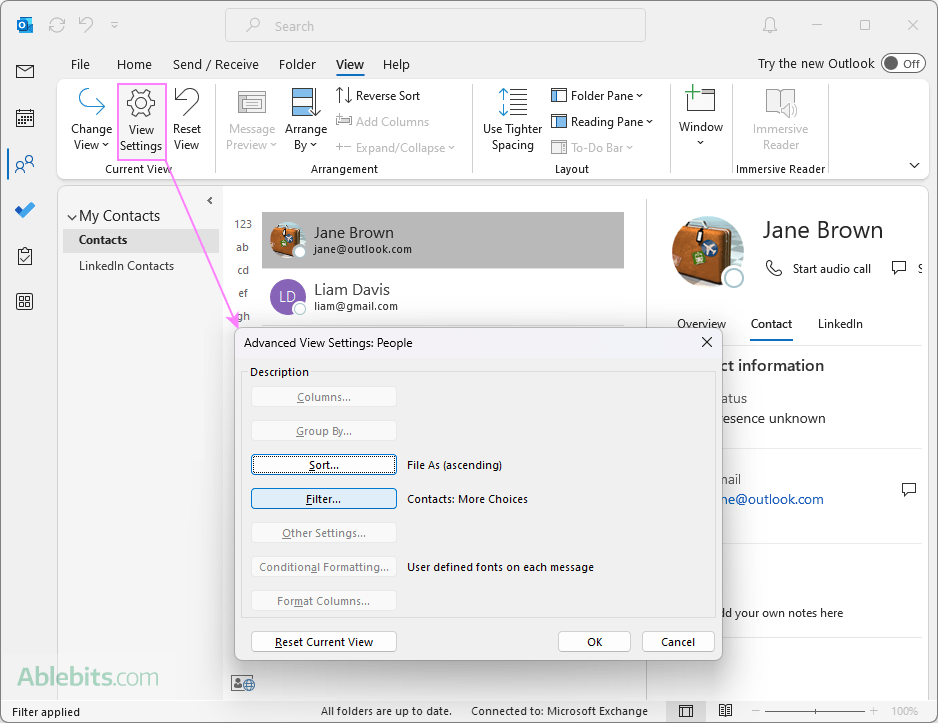This screenshot has height=723, width=938.
Task: Select Jane Brown contact in list
Action: 443,240
